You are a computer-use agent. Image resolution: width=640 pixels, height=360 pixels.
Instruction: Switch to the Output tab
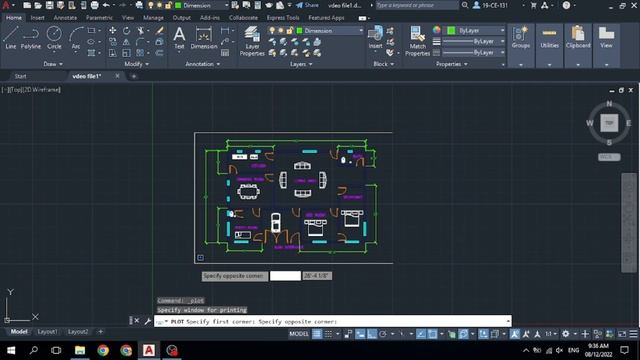click(x=181, y=18)
